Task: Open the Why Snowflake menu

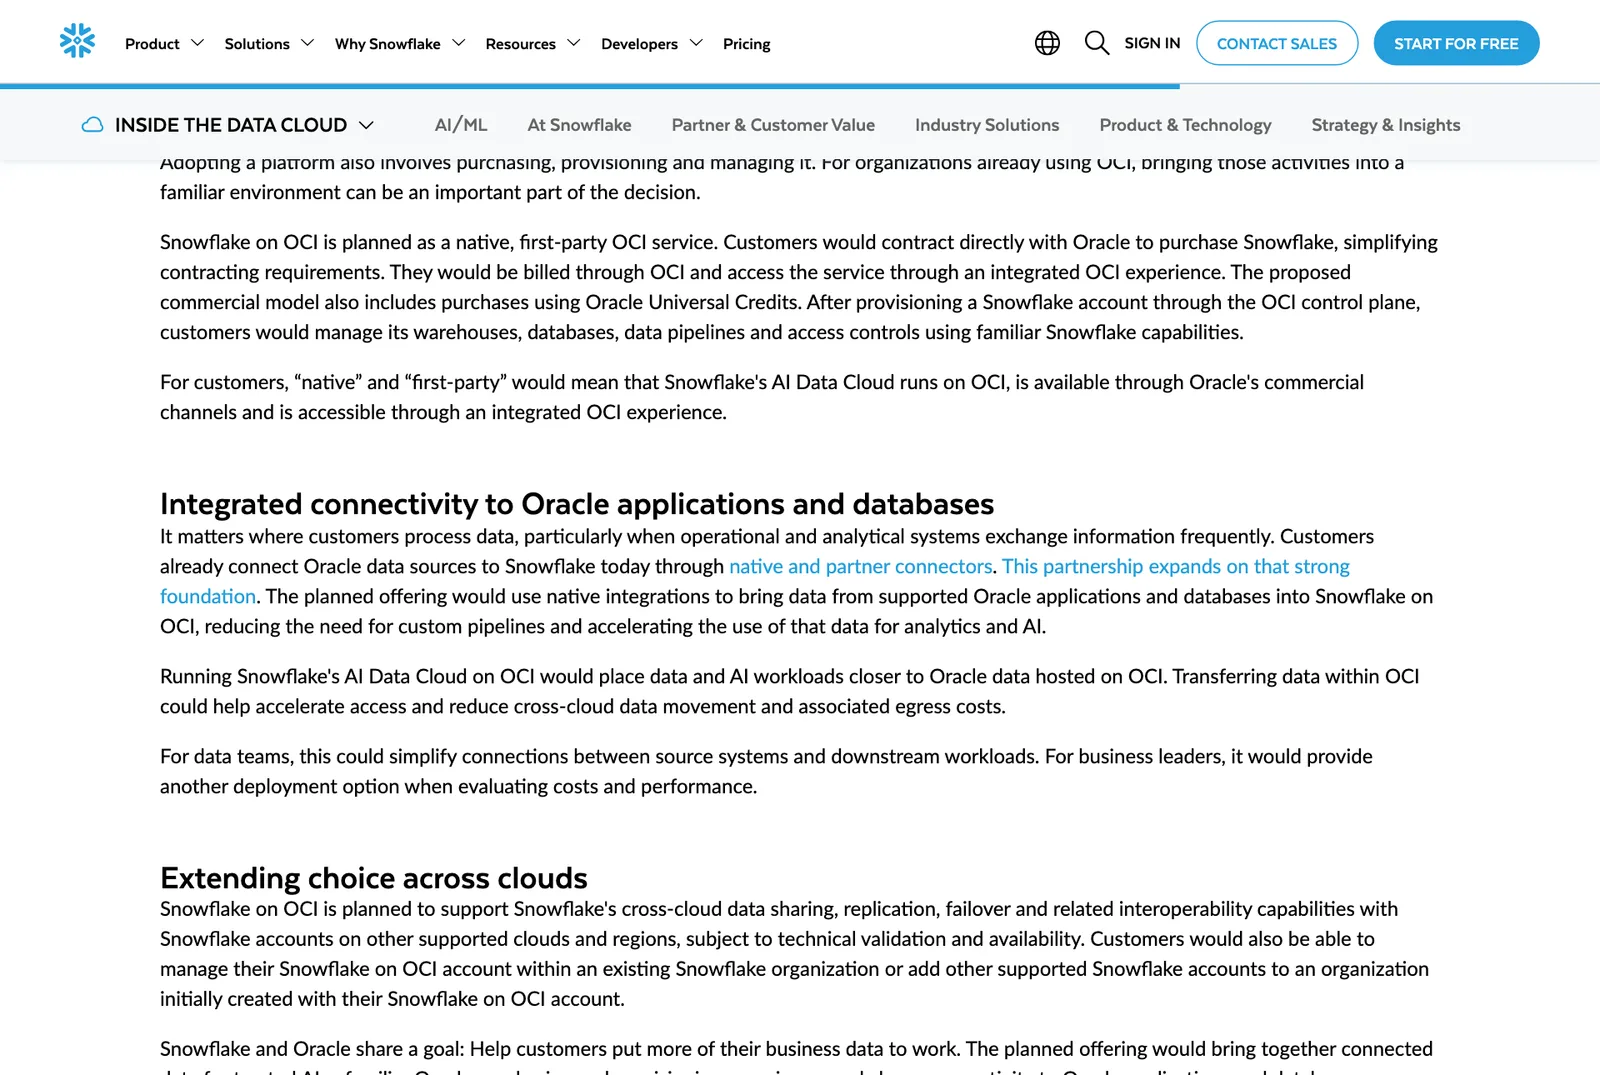Action: [x=388, y=44]
